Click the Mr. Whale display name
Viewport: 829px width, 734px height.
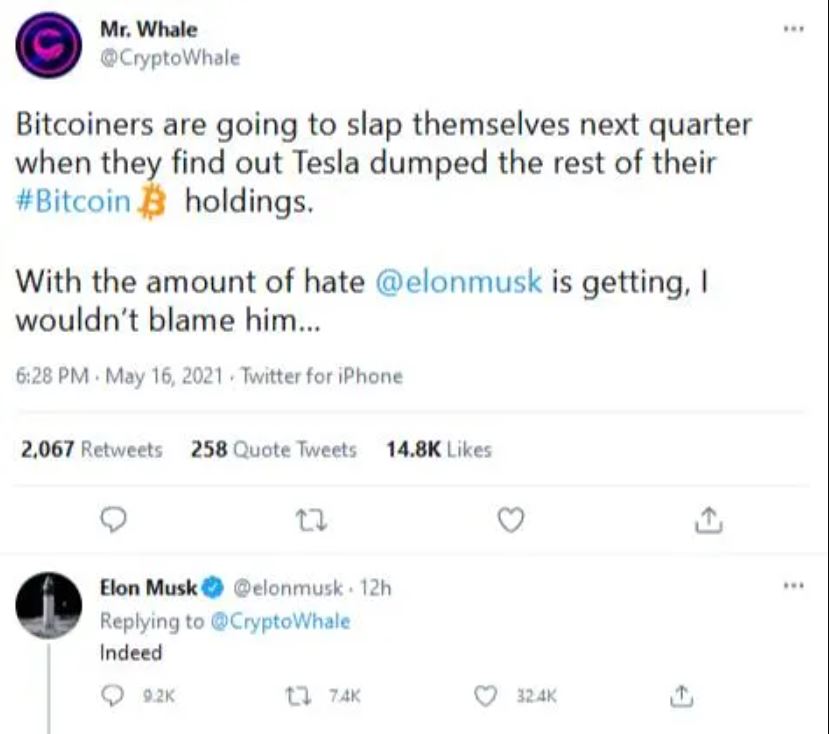[149, 30]
